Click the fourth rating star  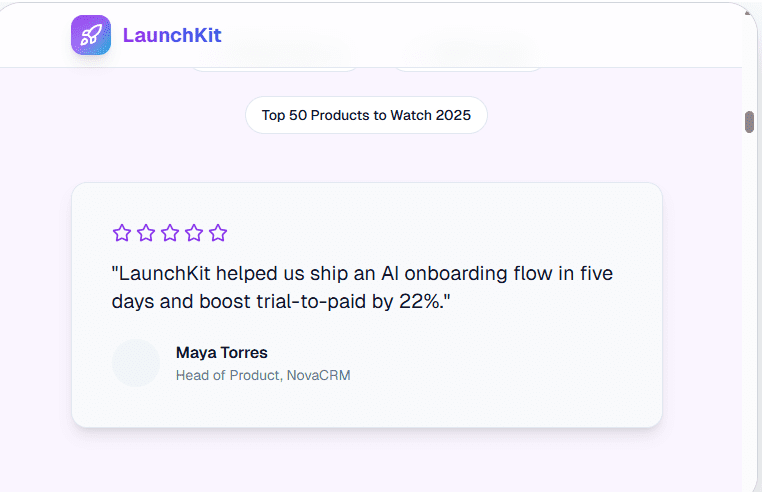pos(194,233)
